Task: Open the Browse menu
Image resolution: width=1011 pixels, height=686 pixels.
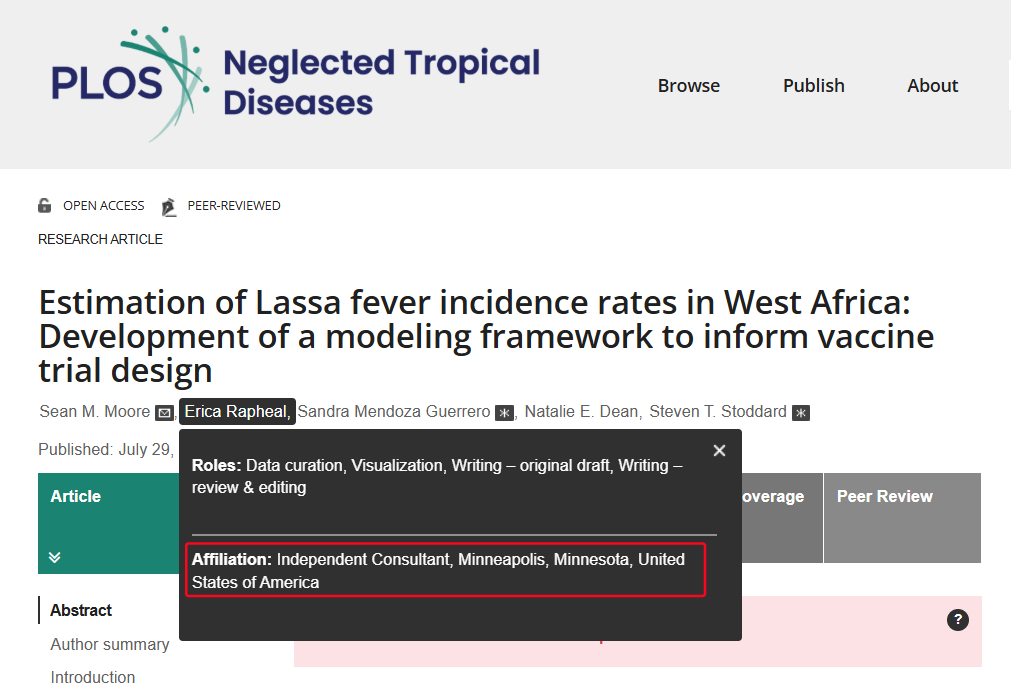Action: click(x=688, y=86)
